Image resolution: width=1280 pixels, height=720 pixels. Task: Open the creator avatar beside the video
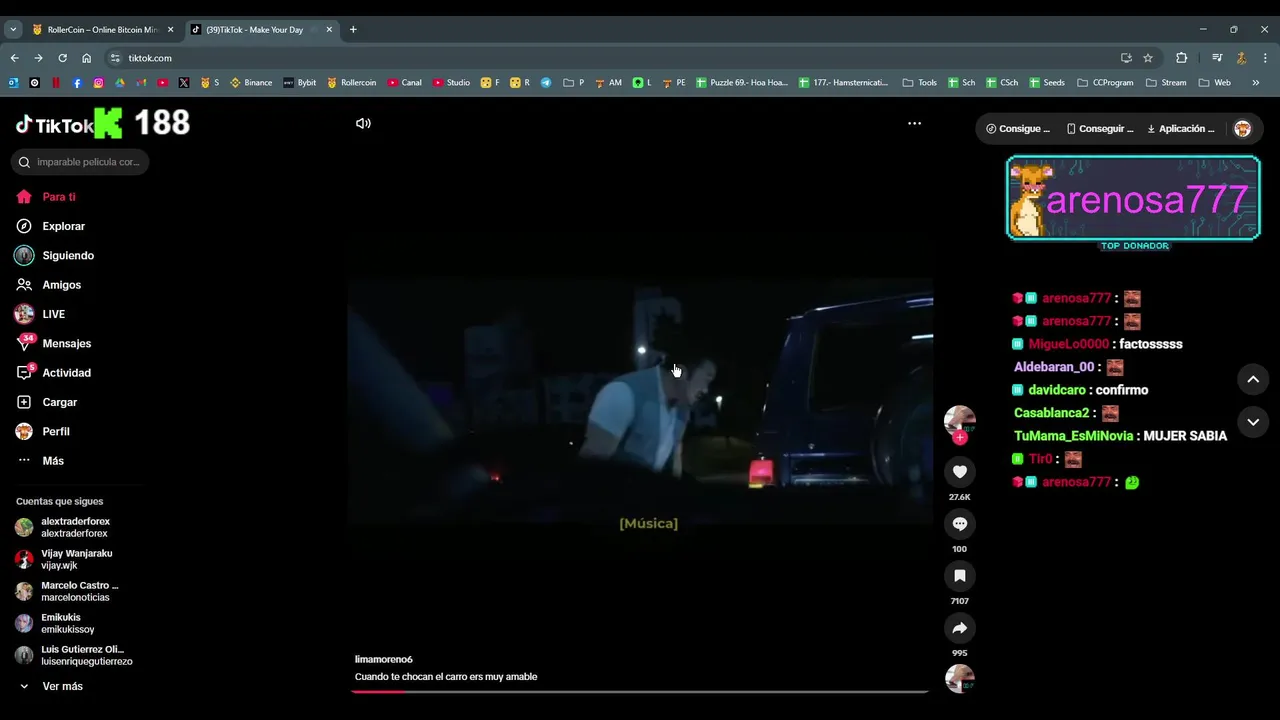pos(960,419)
